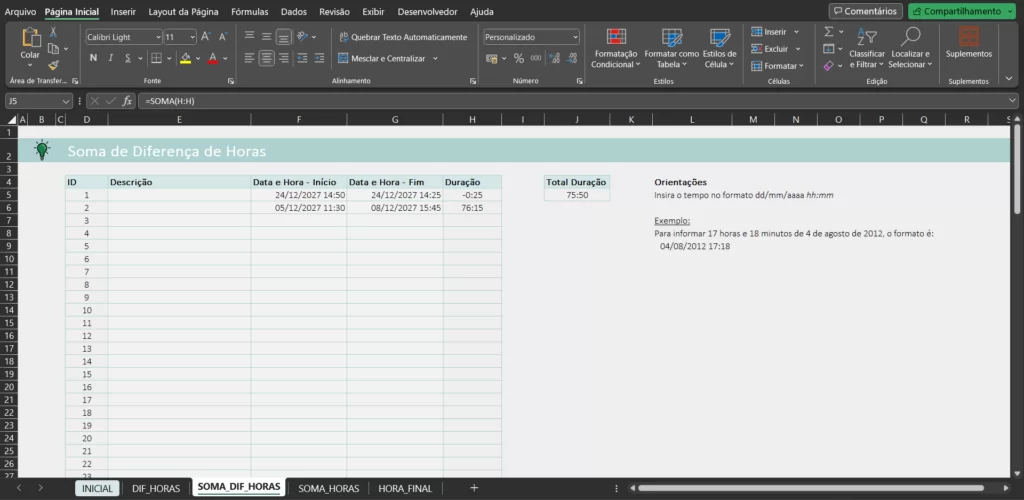This screenshot has height=500, width=1024.
Task: Decrease font size with smaller A icon
Action: click(x=223, y=37)
